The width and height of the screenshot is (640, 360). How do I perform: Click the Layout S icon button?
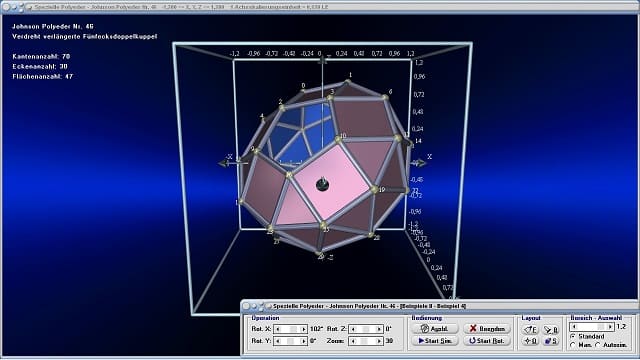[551, 341]
